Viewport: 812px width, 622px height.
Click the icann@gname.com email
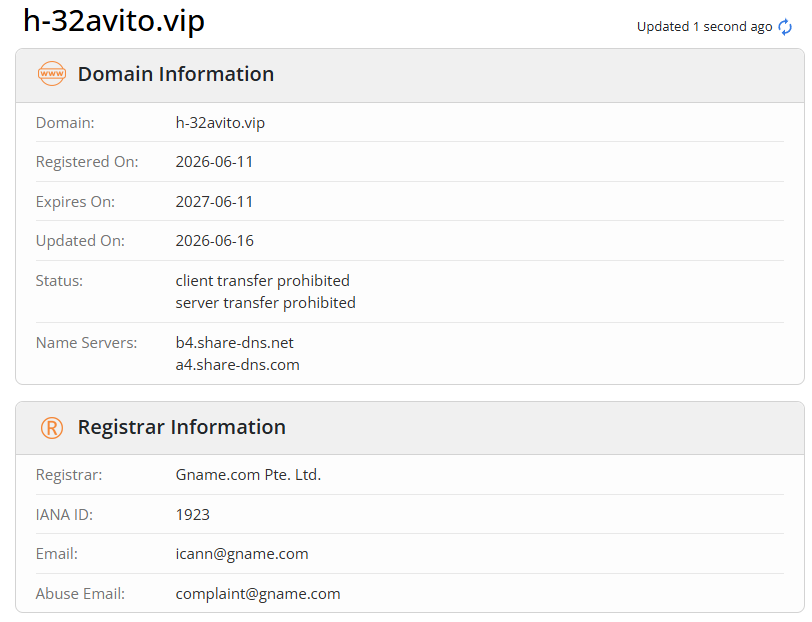[242, 554]
